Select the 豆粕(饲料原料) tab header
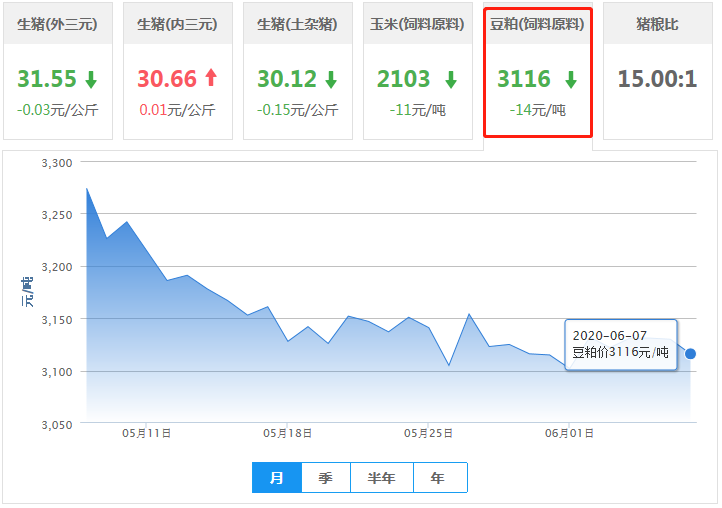Screen dimensions: 722x508 [x=537, y=24]
